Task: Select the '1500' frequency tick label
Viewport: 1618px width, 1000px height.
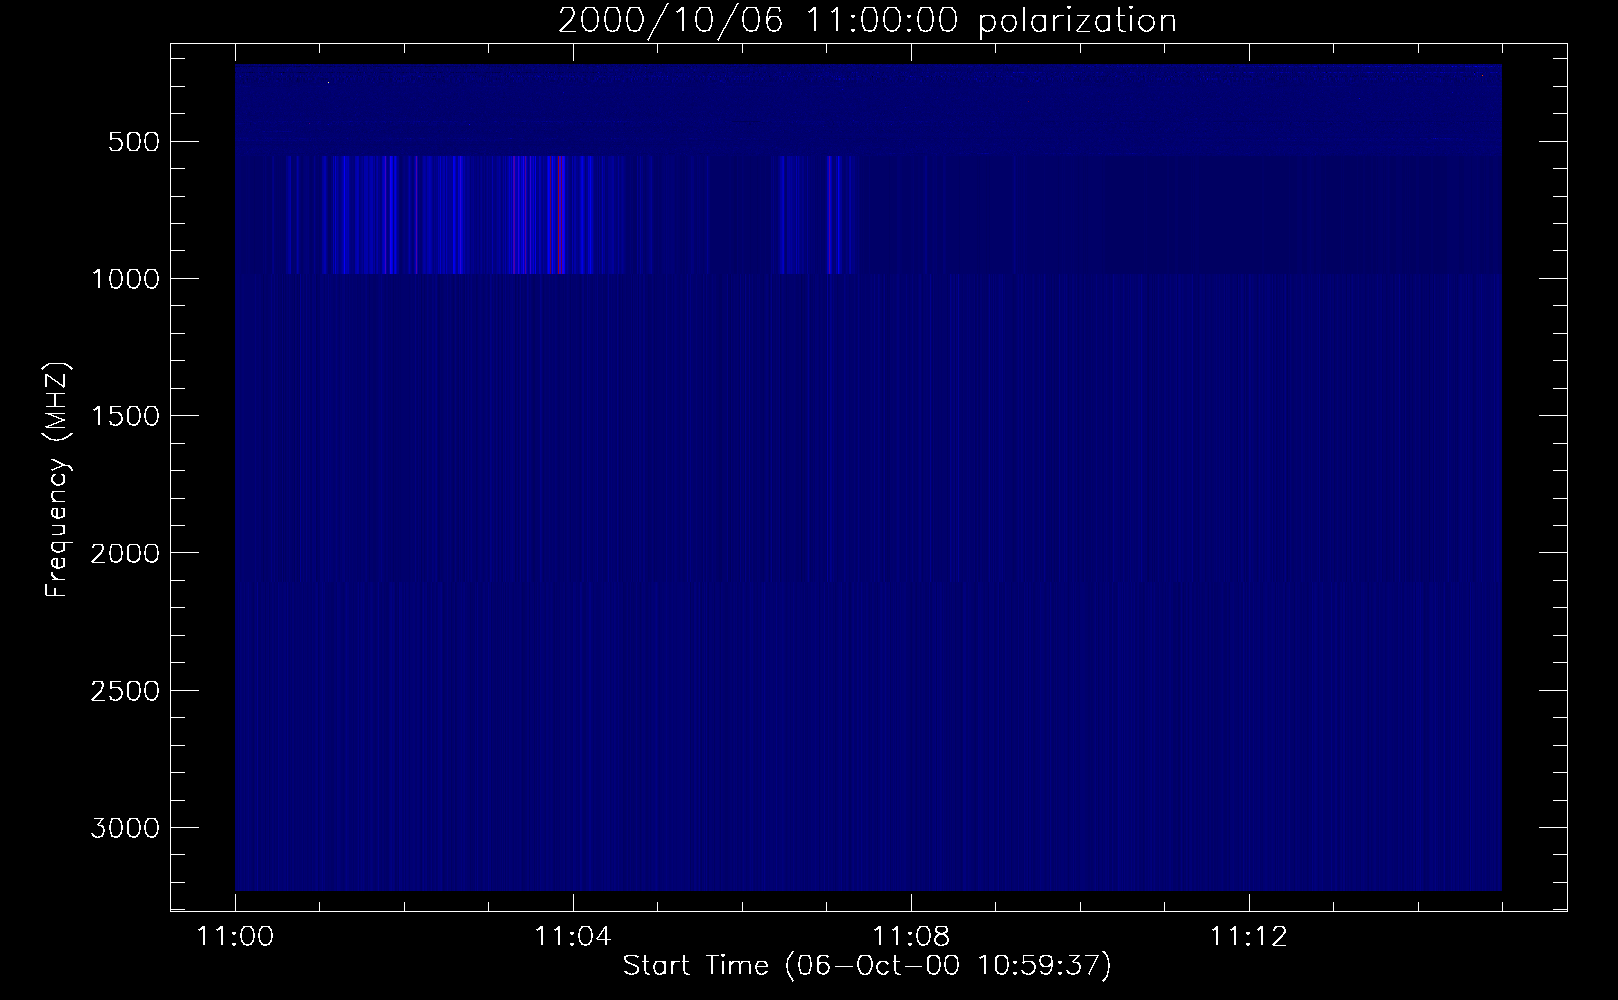Action: [x=125, y=416]
